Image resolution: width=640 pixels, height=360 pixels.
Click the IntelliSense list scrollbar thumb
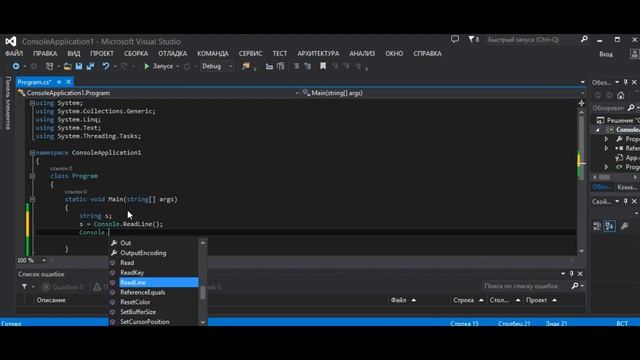pos(203,293)
